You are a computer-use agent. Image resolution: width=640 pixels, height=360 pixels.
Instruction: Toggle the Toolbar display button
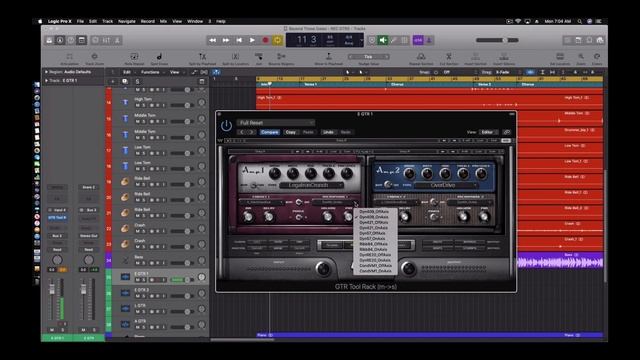click(82, 40)
